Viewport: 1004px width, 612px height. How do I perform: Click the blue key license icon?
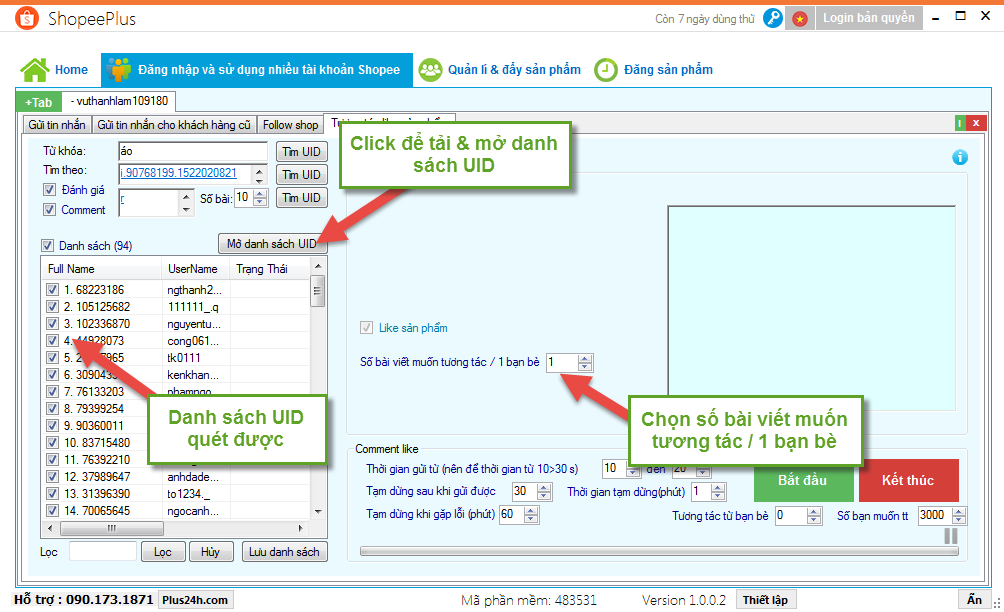coord(772,18)
